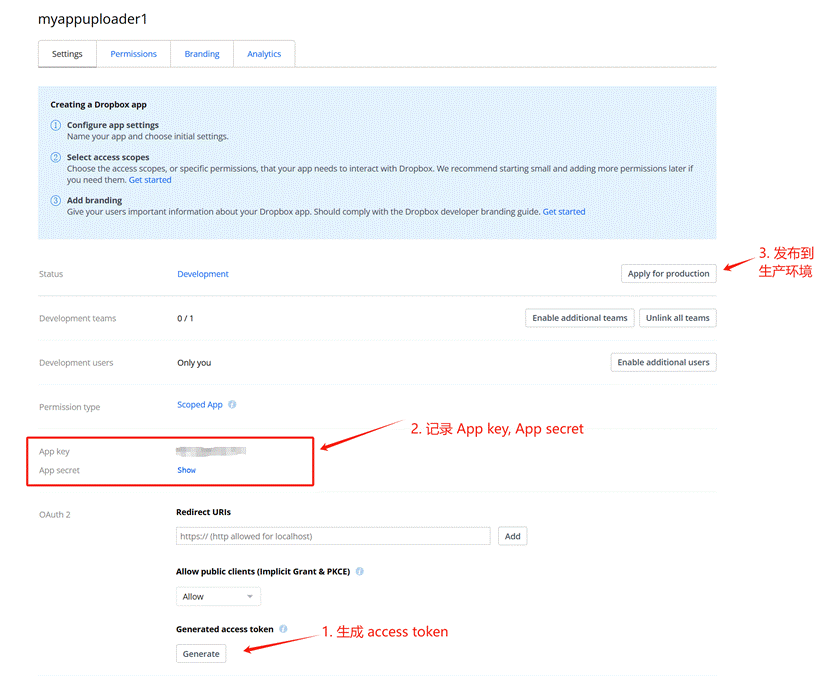Apply for production status
Image resolution: width=827 pixels, height=677 pixels.
coord(668,274)
